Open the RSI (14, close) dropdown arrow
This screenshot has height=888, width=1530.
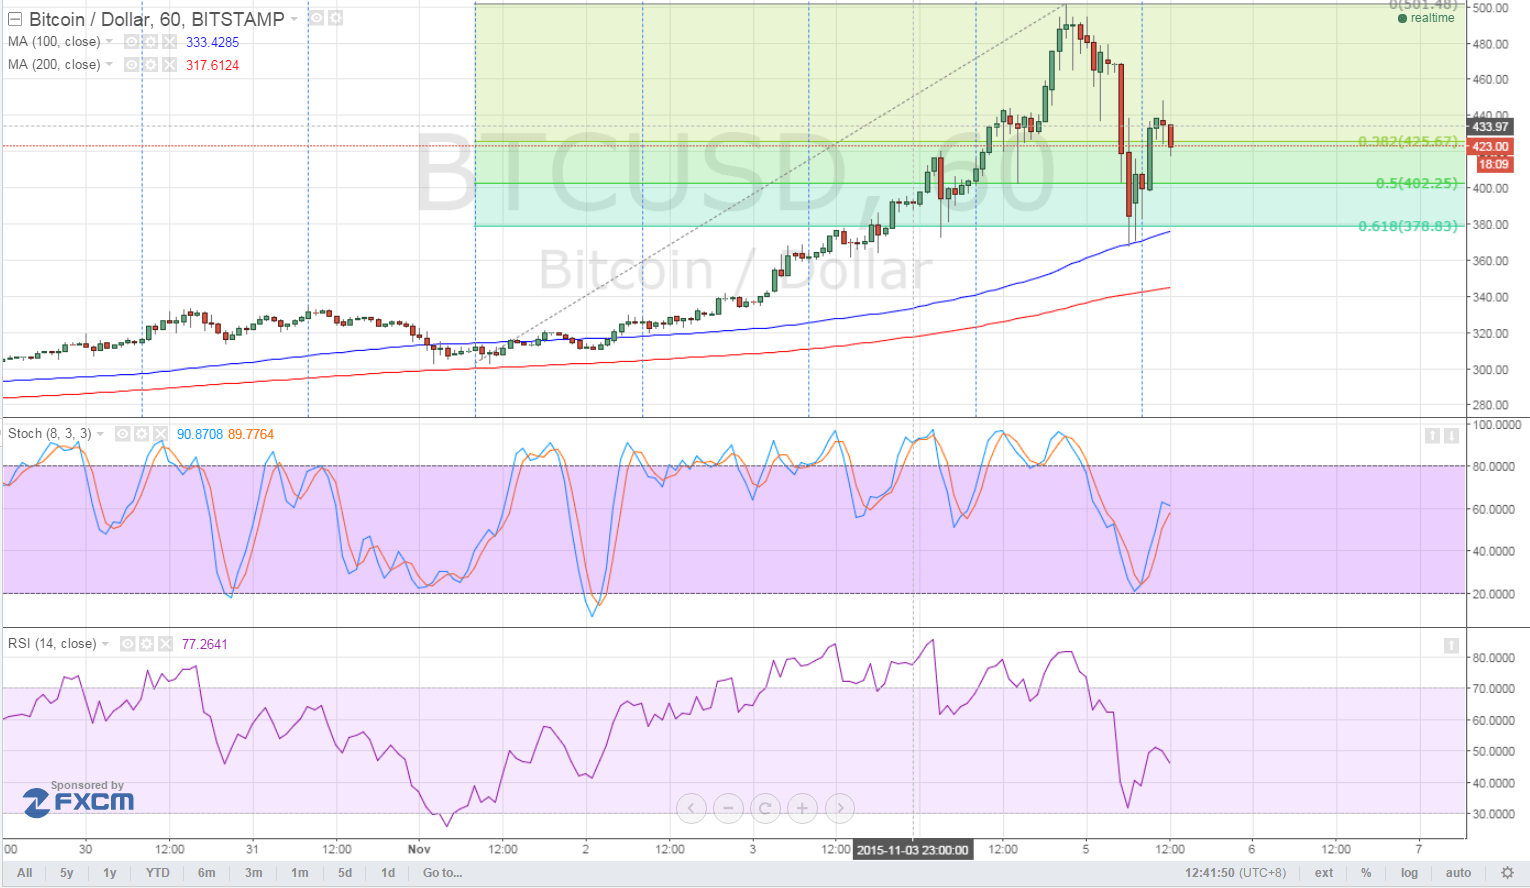tap(105, 644)
